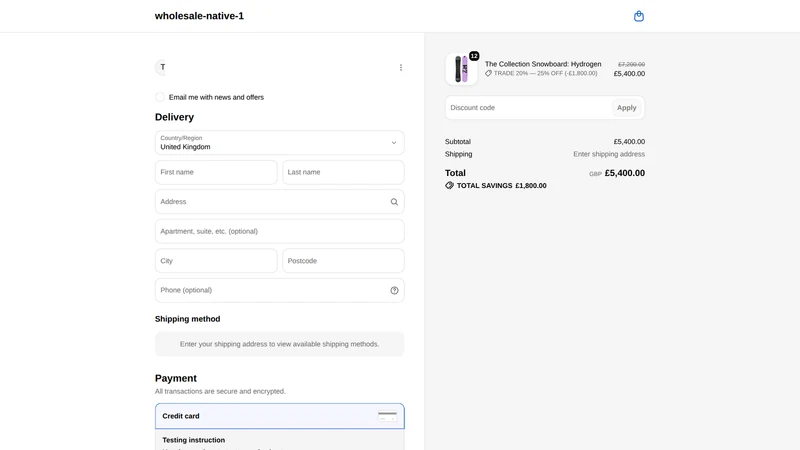Click the Apply discount button

(x=627, y=108)
